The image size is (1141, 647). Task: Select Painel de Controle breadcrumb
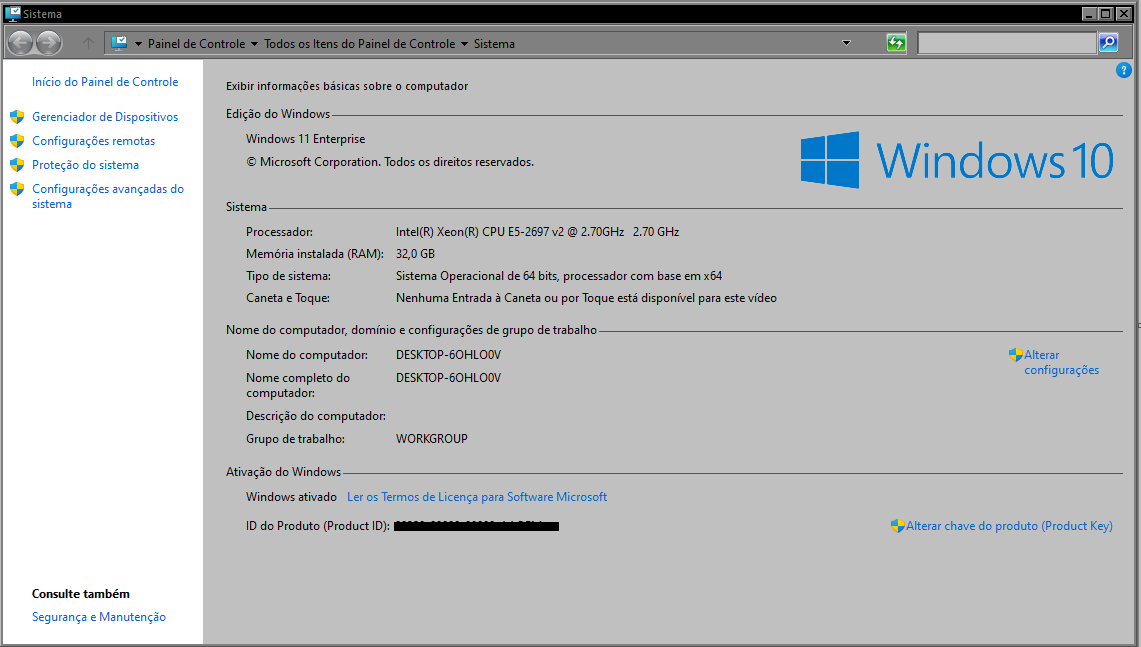tap(196, 44)
